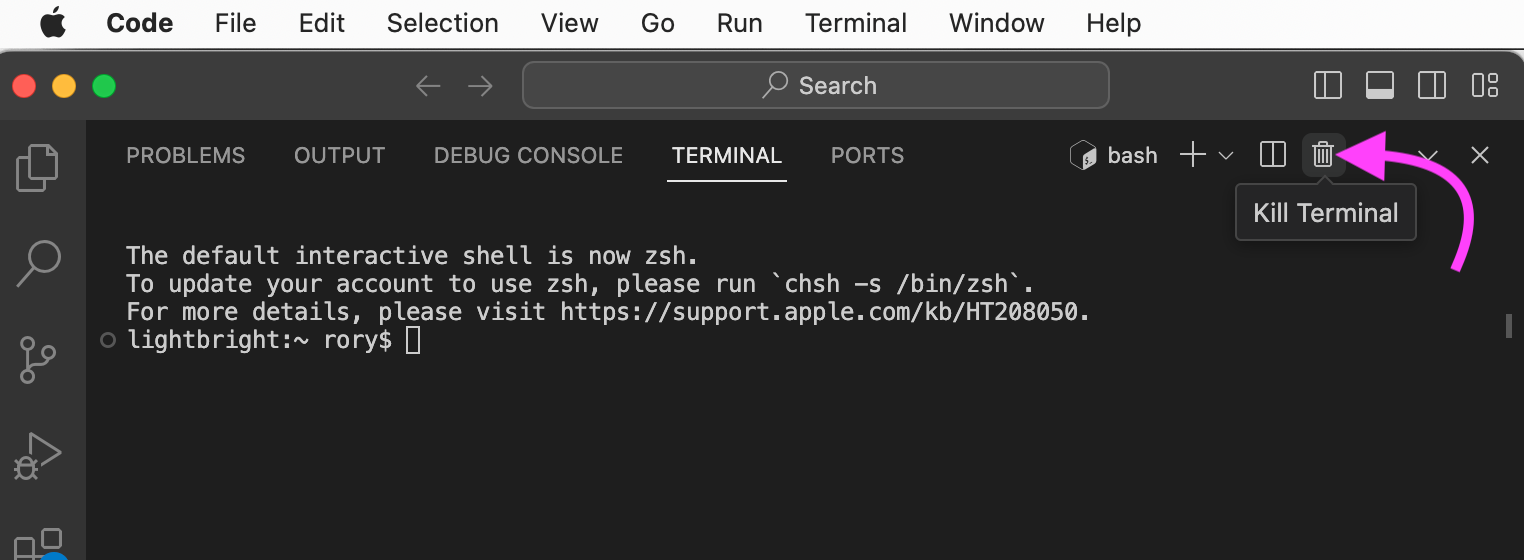Open the Search view in activity bar
1524x560 pixels.
coord(38,263)
